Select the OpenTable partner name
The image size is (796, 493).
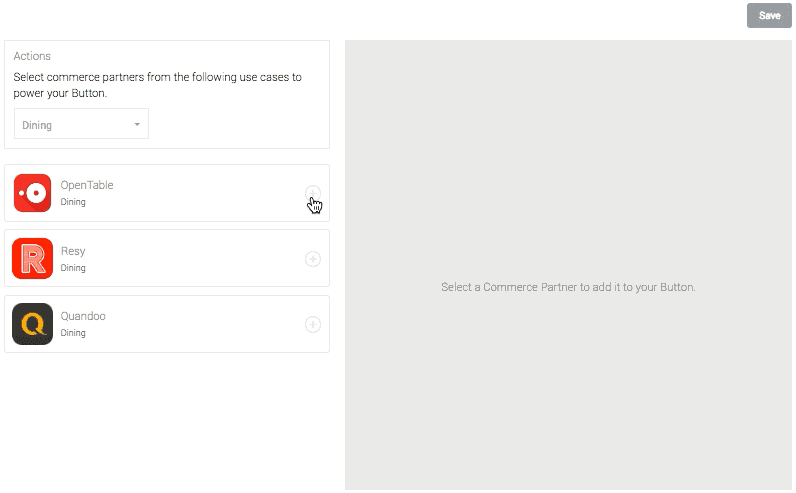click(x=87, y=185)
